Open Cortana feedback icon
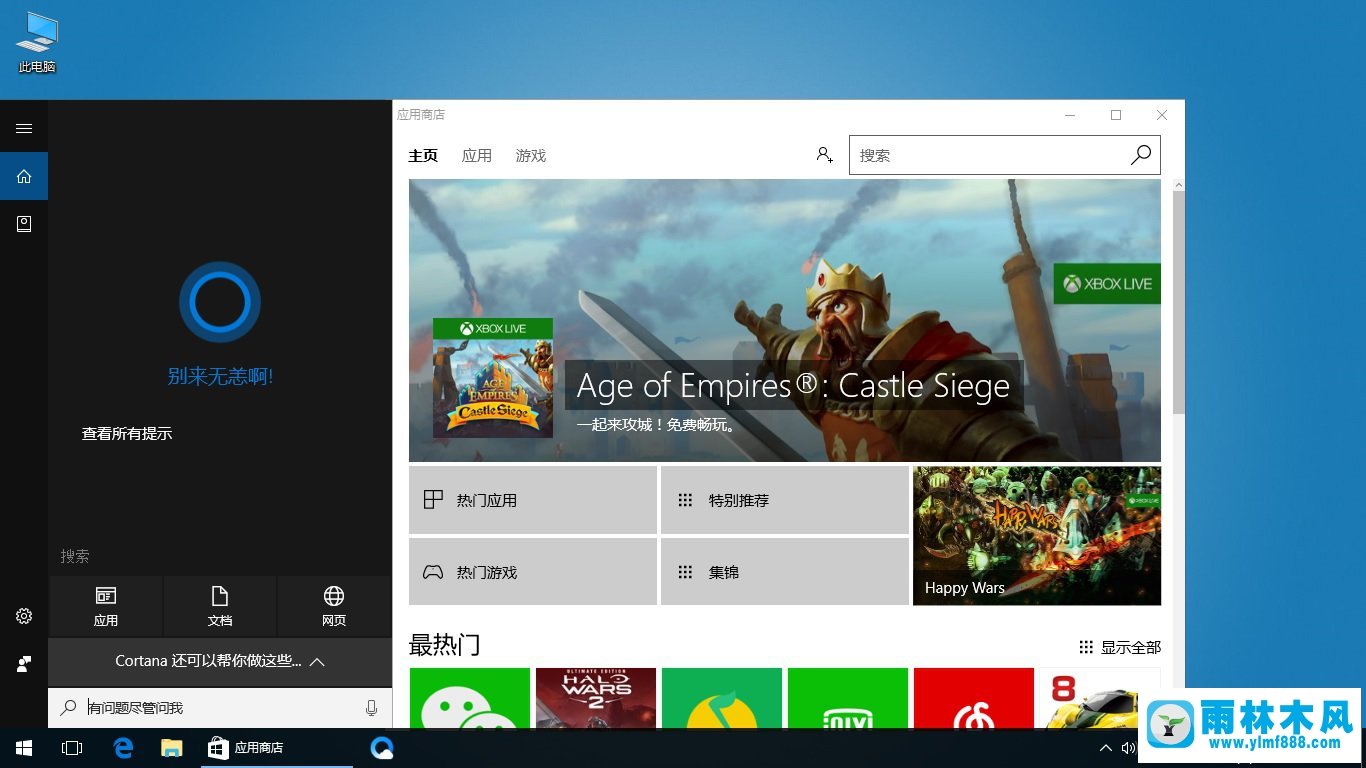Viewport: 1366px width, 768px height. coord(24,664)
